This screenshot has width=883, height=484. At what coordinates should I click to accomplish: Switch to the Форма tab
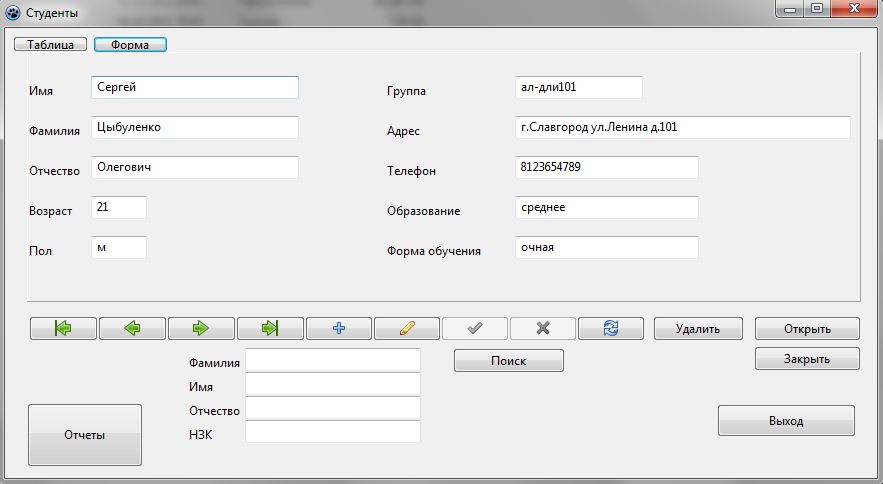130,45
